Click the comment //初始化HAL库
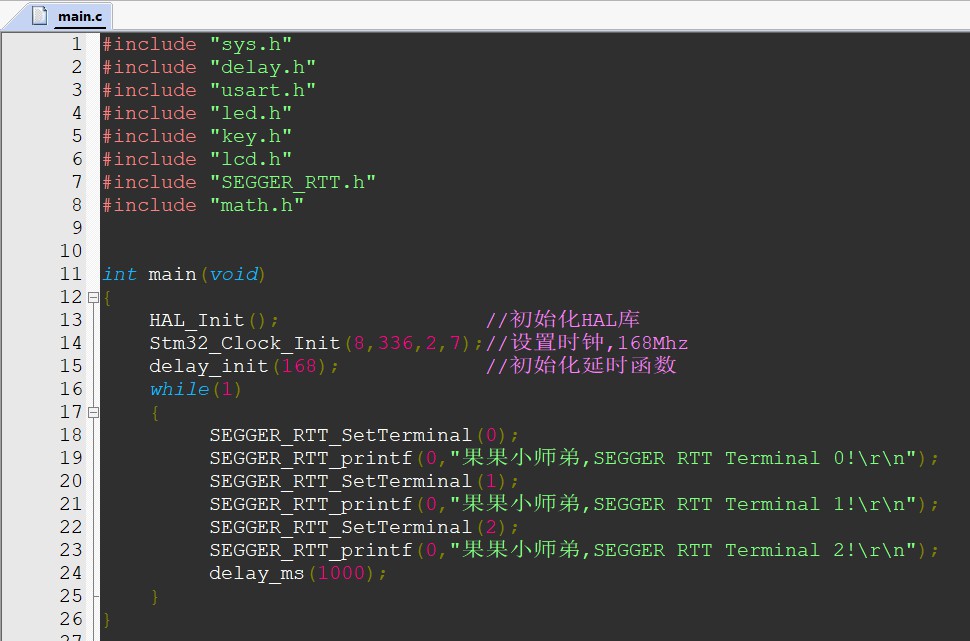This screenshot has height=641, width=970. pyautogui.click(x=562, y=320)
